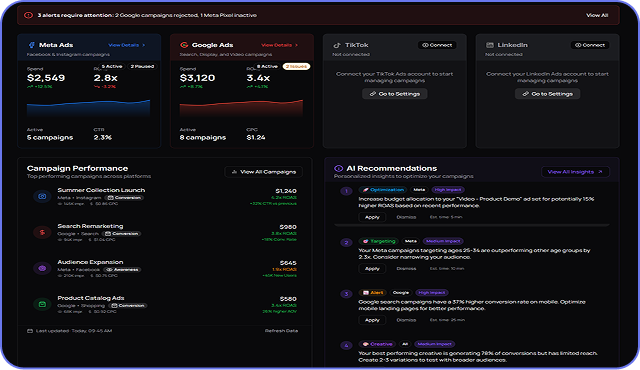Connect the LinkedIn account
The height and width of the screenshot is (370, 640).
point(590,45)
